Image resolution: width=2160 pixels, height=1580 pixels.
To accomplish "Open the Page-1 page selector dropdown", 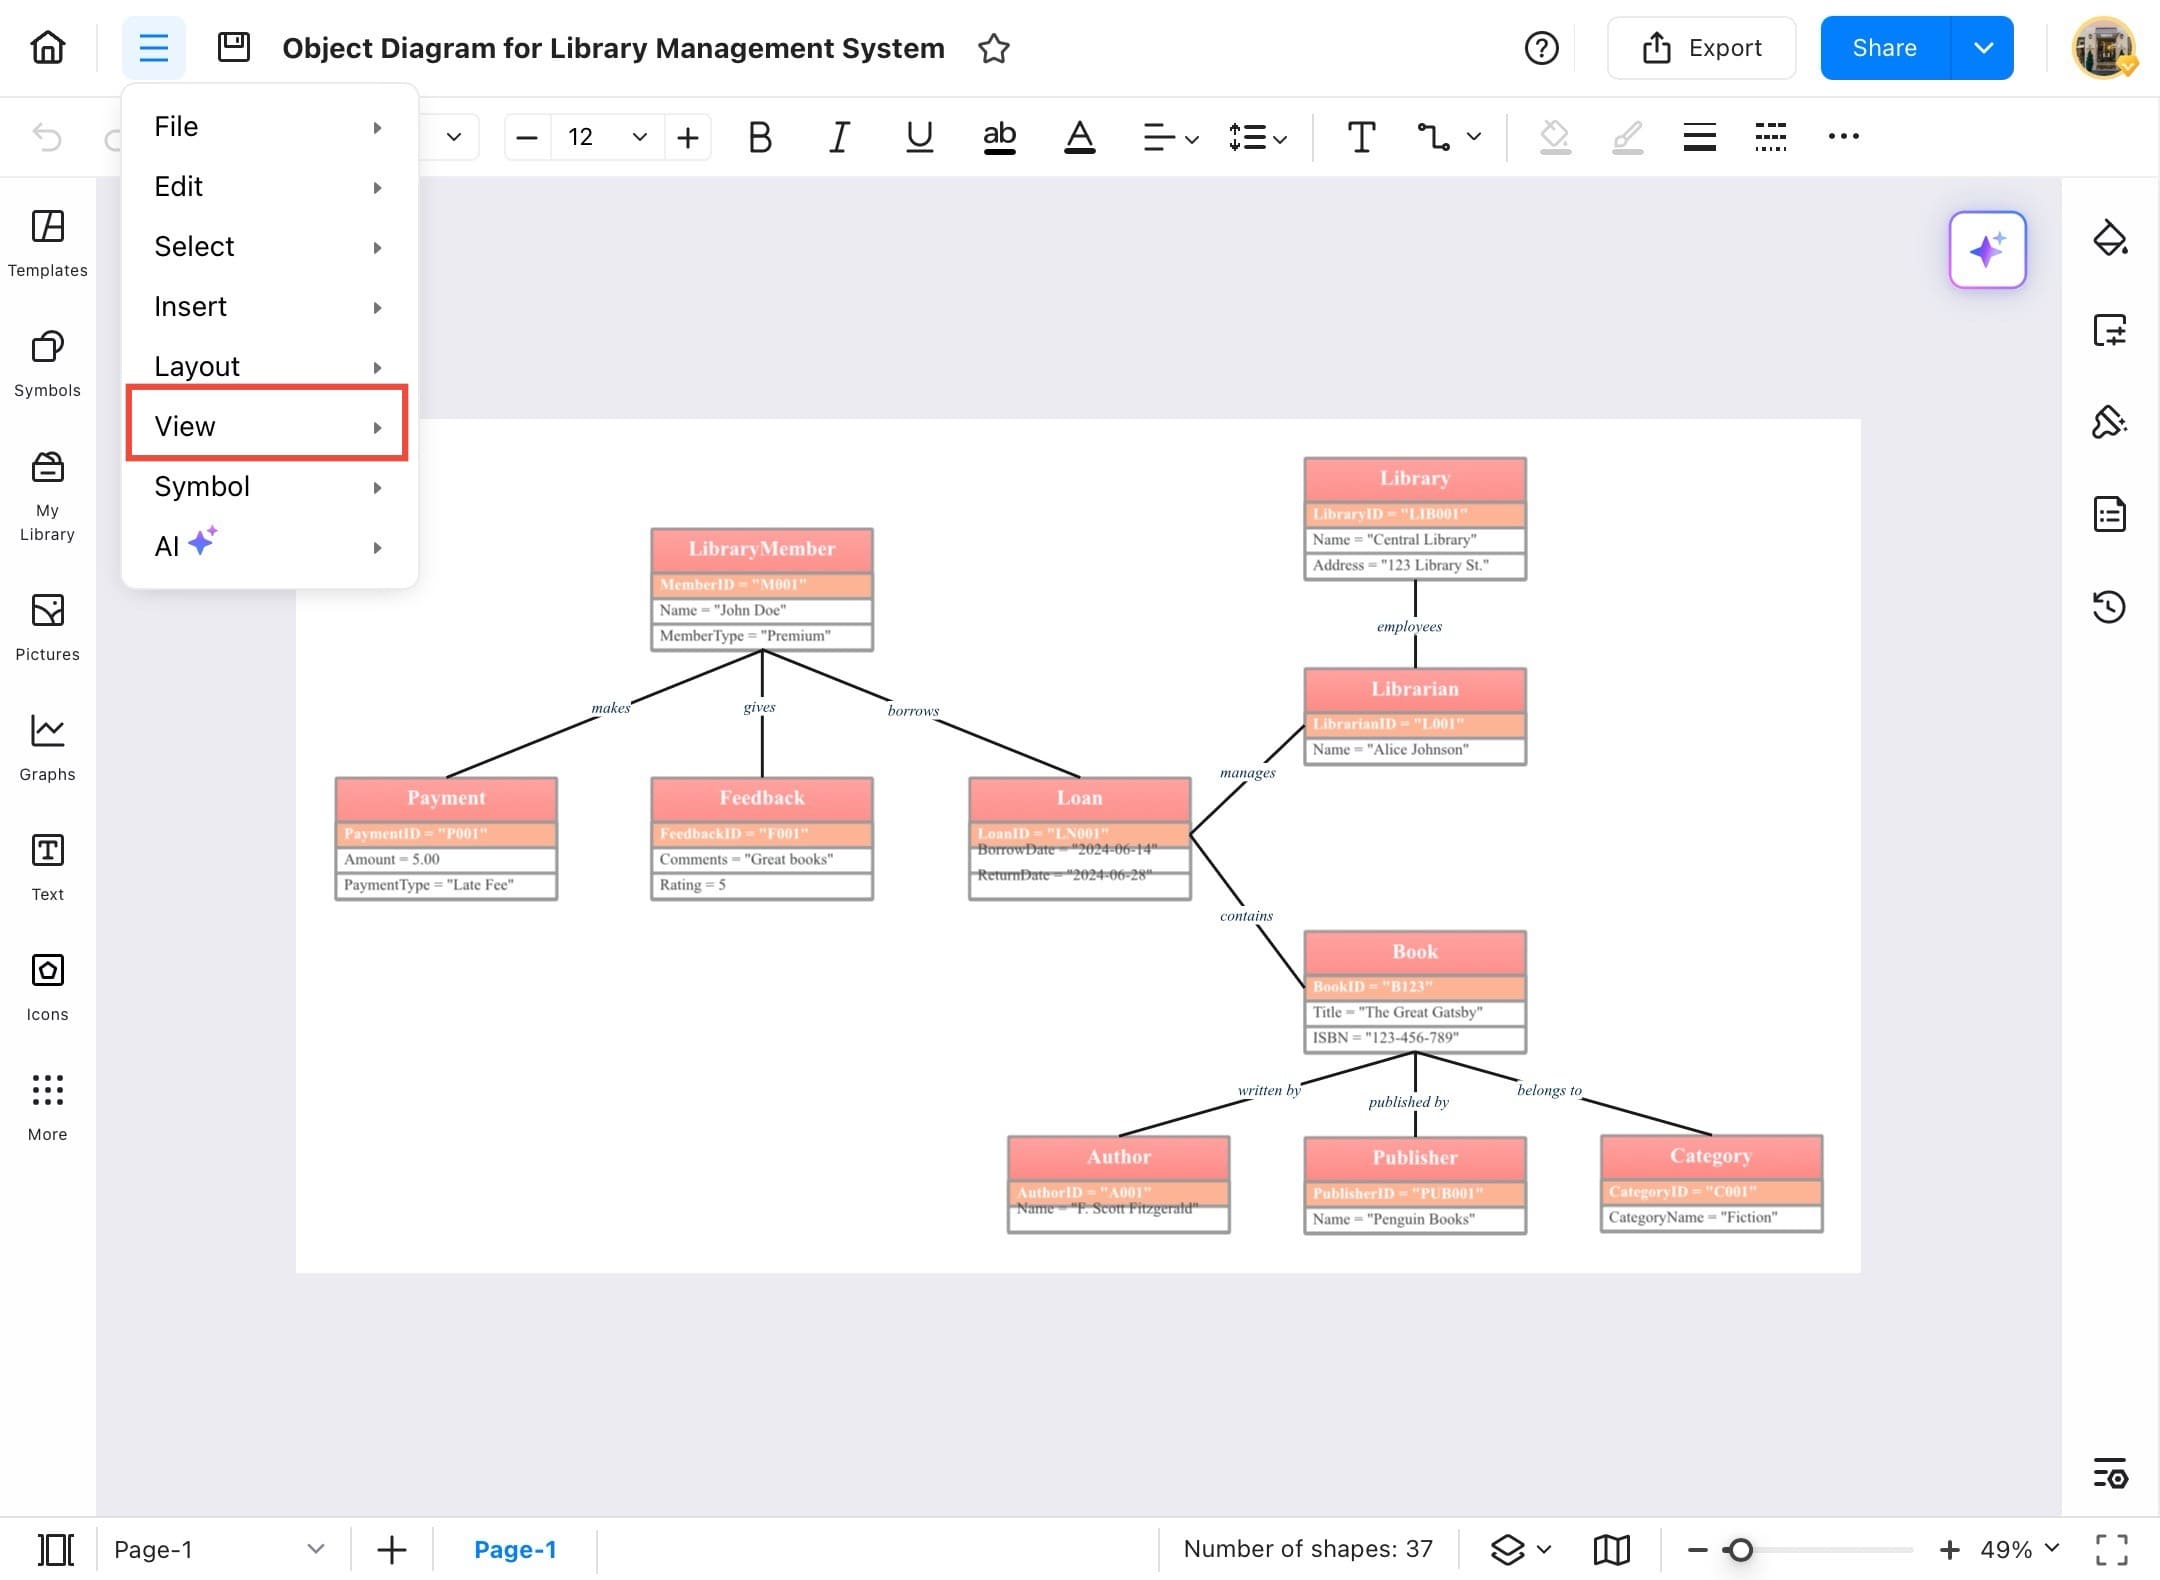I will pos(316,1549).
